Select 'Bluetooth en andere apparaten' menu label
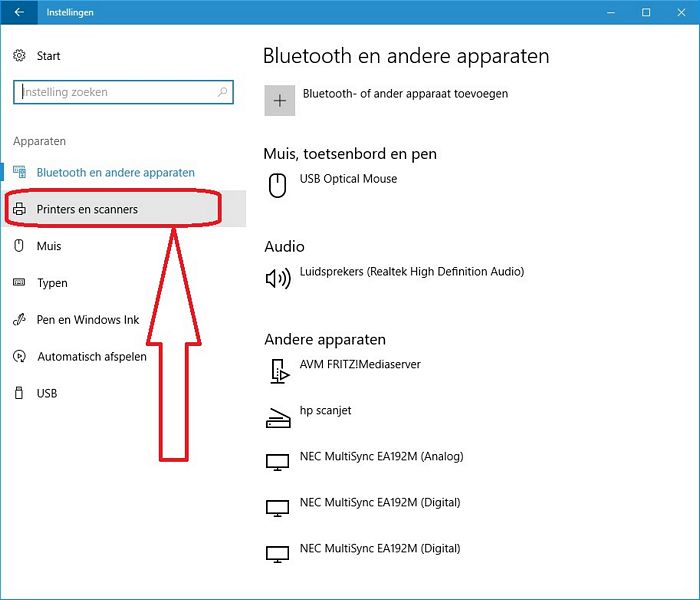The width and height of the screenshot is (700, 600). 116,172
